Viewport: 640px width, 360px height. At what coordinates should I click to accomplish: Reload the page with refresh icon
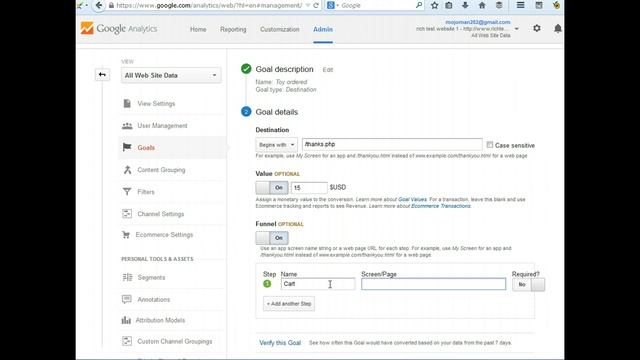[x=316, y=5]
